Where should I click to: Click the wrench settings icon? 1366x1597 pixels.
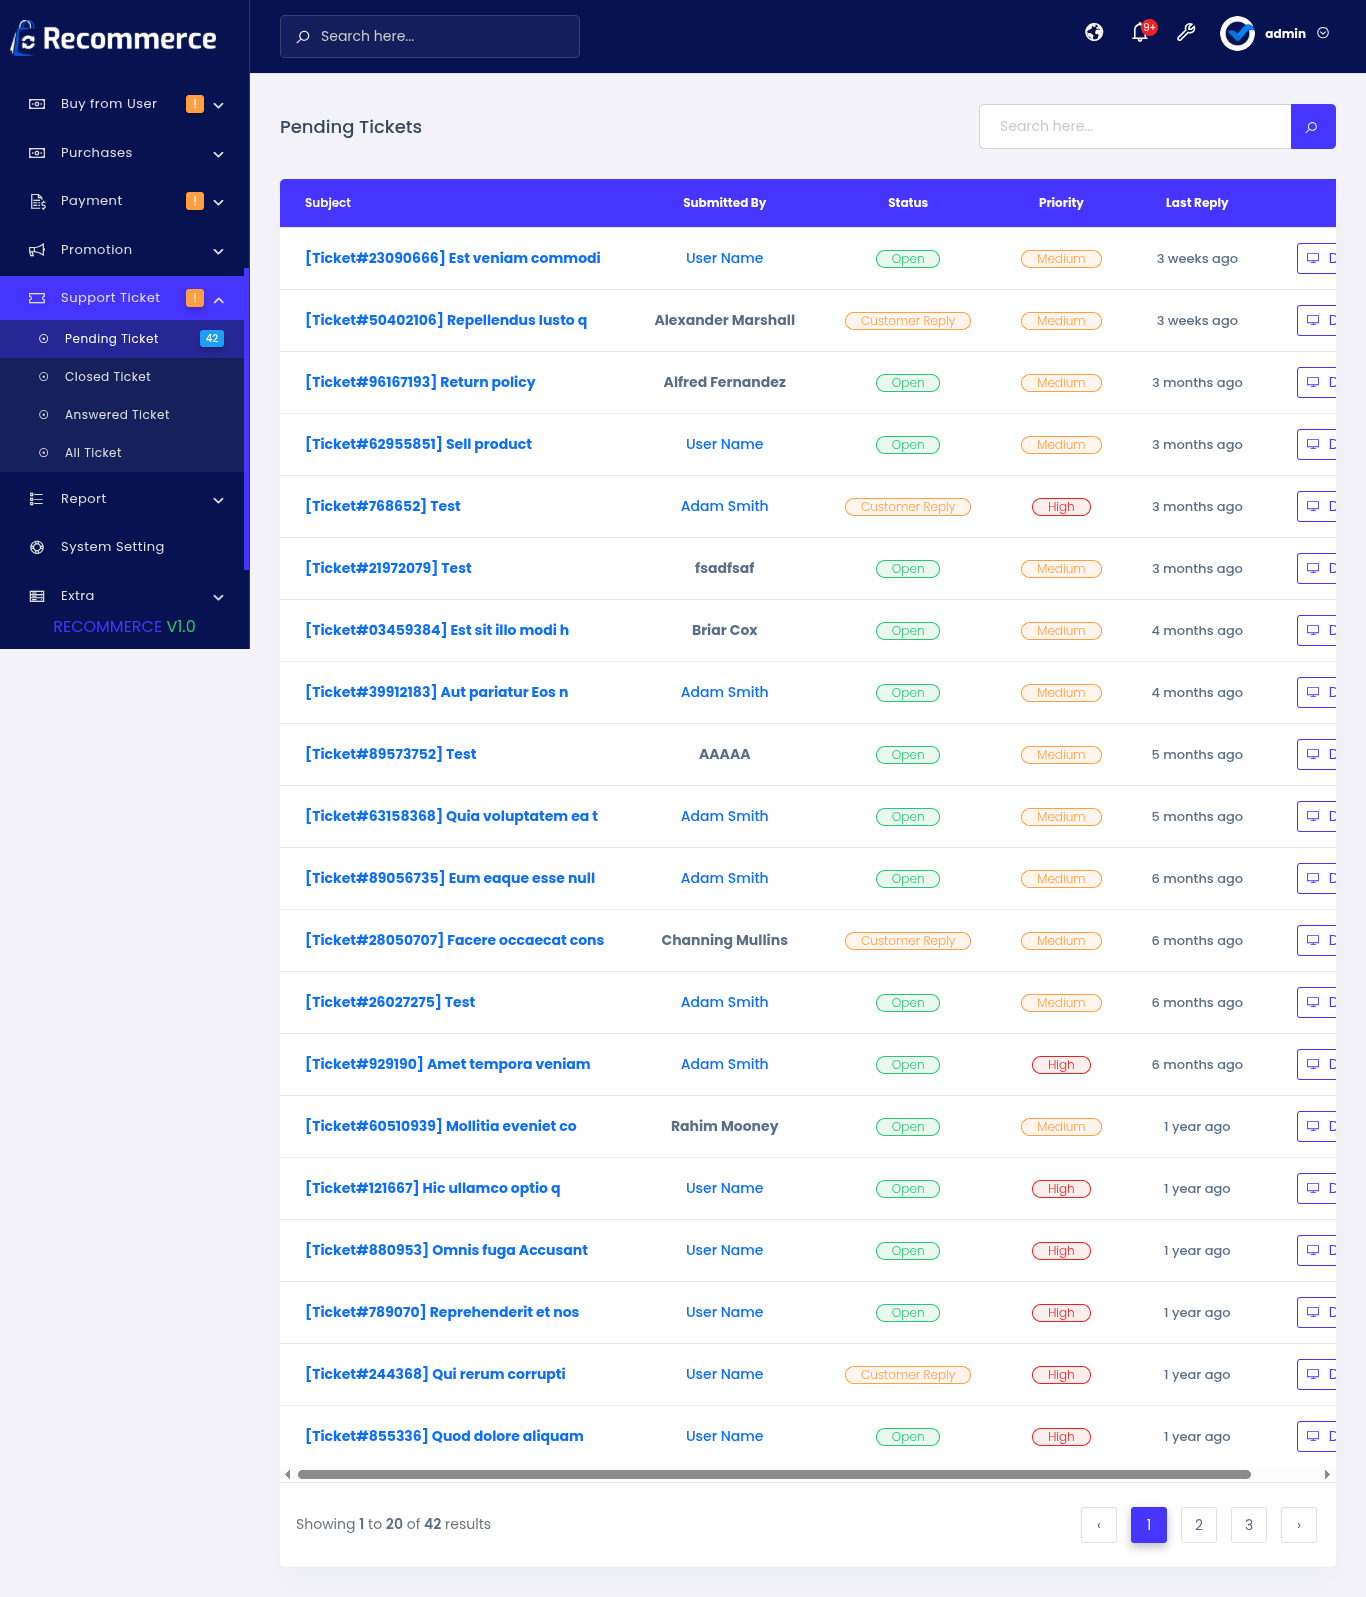coord(1186,33)
